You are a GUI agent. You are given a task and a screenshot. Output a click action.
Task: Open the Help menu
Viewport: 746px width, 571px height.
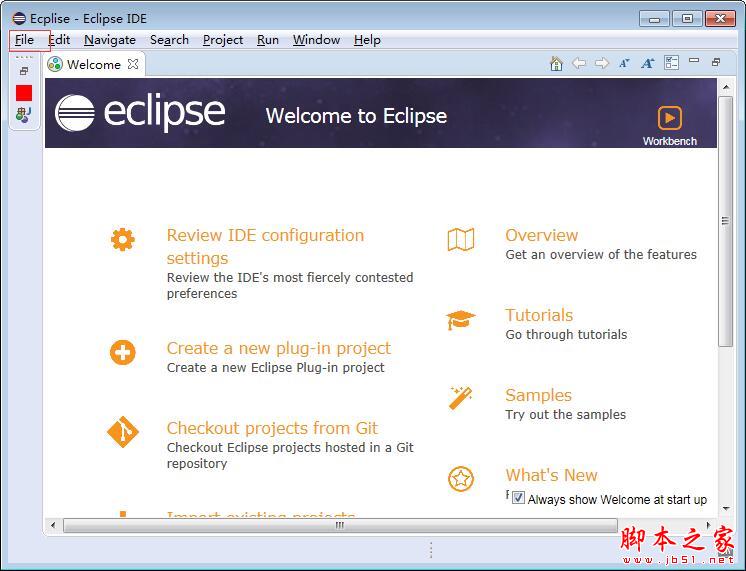coord(367,40)
